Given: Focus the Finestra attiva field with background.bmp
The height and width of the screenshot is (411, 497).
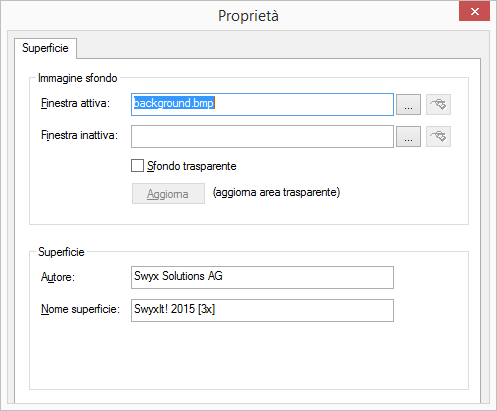Looking at the screenshot, I should 262,104.
